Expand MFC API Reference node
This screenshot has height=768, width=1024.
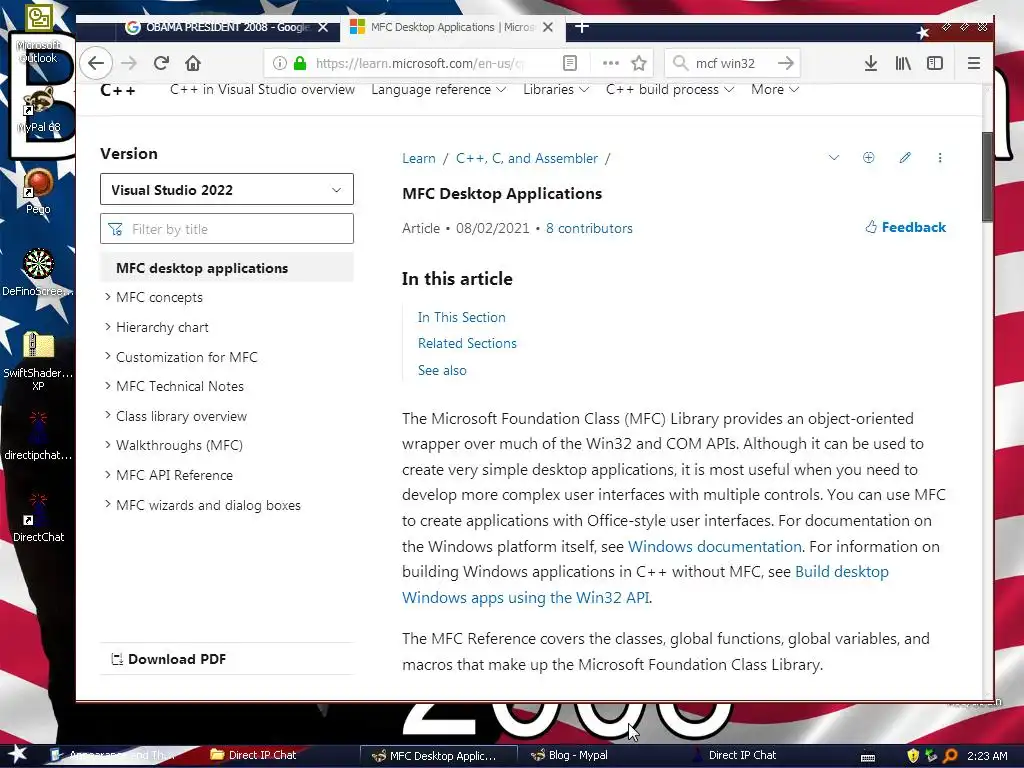(x=108, y=475)
